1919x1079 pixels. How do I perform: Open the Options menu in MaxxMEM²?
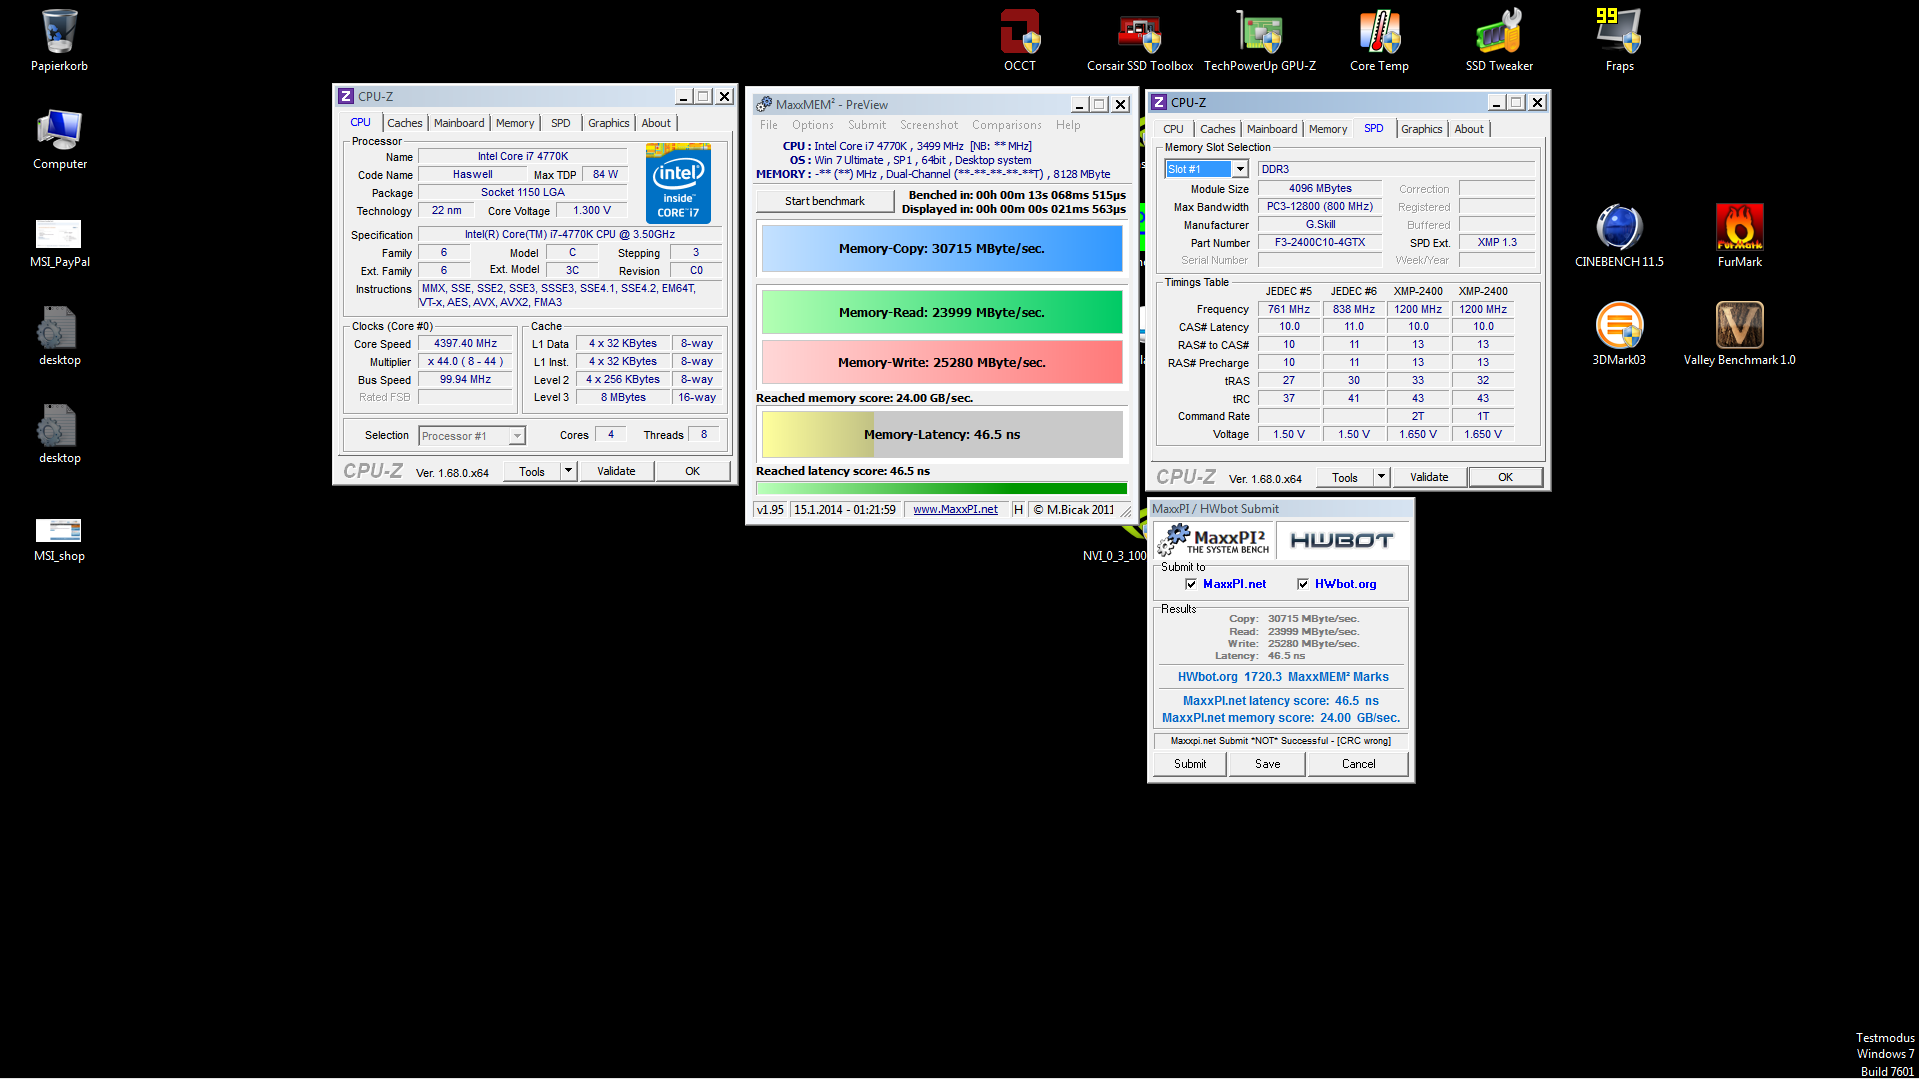[x=813, y=125]
